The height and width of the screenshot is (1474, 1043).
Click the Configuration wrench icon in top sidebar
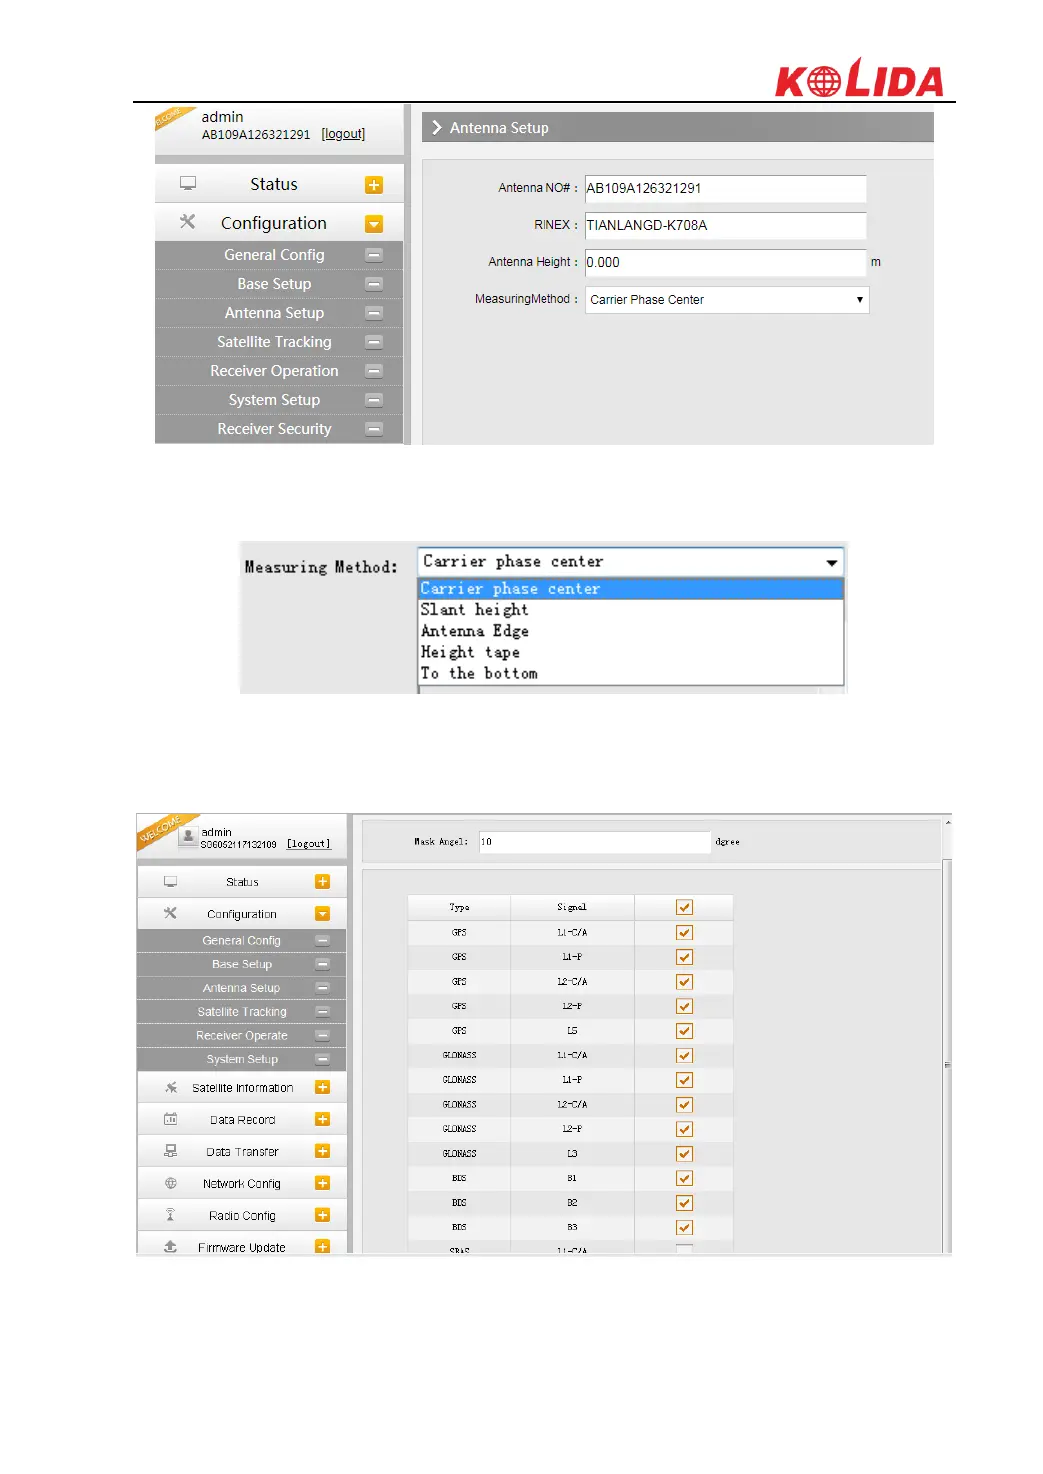pos(187,222)
